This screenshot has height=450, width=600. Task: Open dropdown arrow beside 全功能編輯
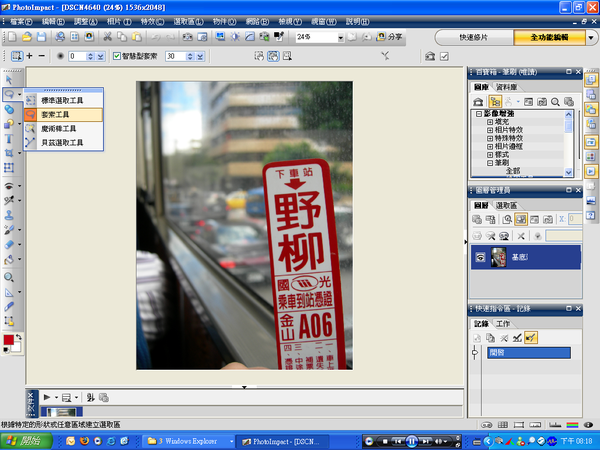point(591,38)
